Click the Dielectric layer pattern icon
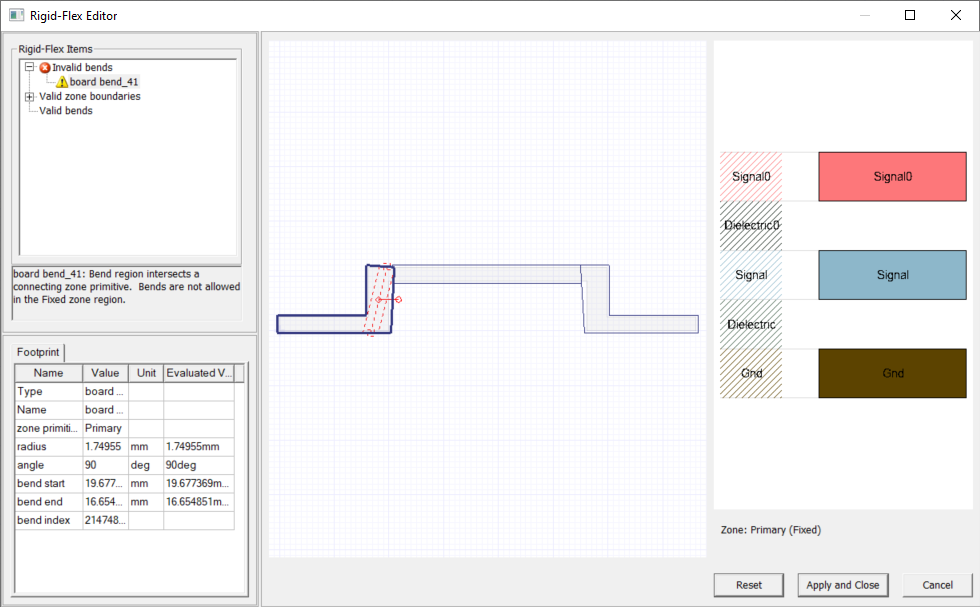 [750, 324]
